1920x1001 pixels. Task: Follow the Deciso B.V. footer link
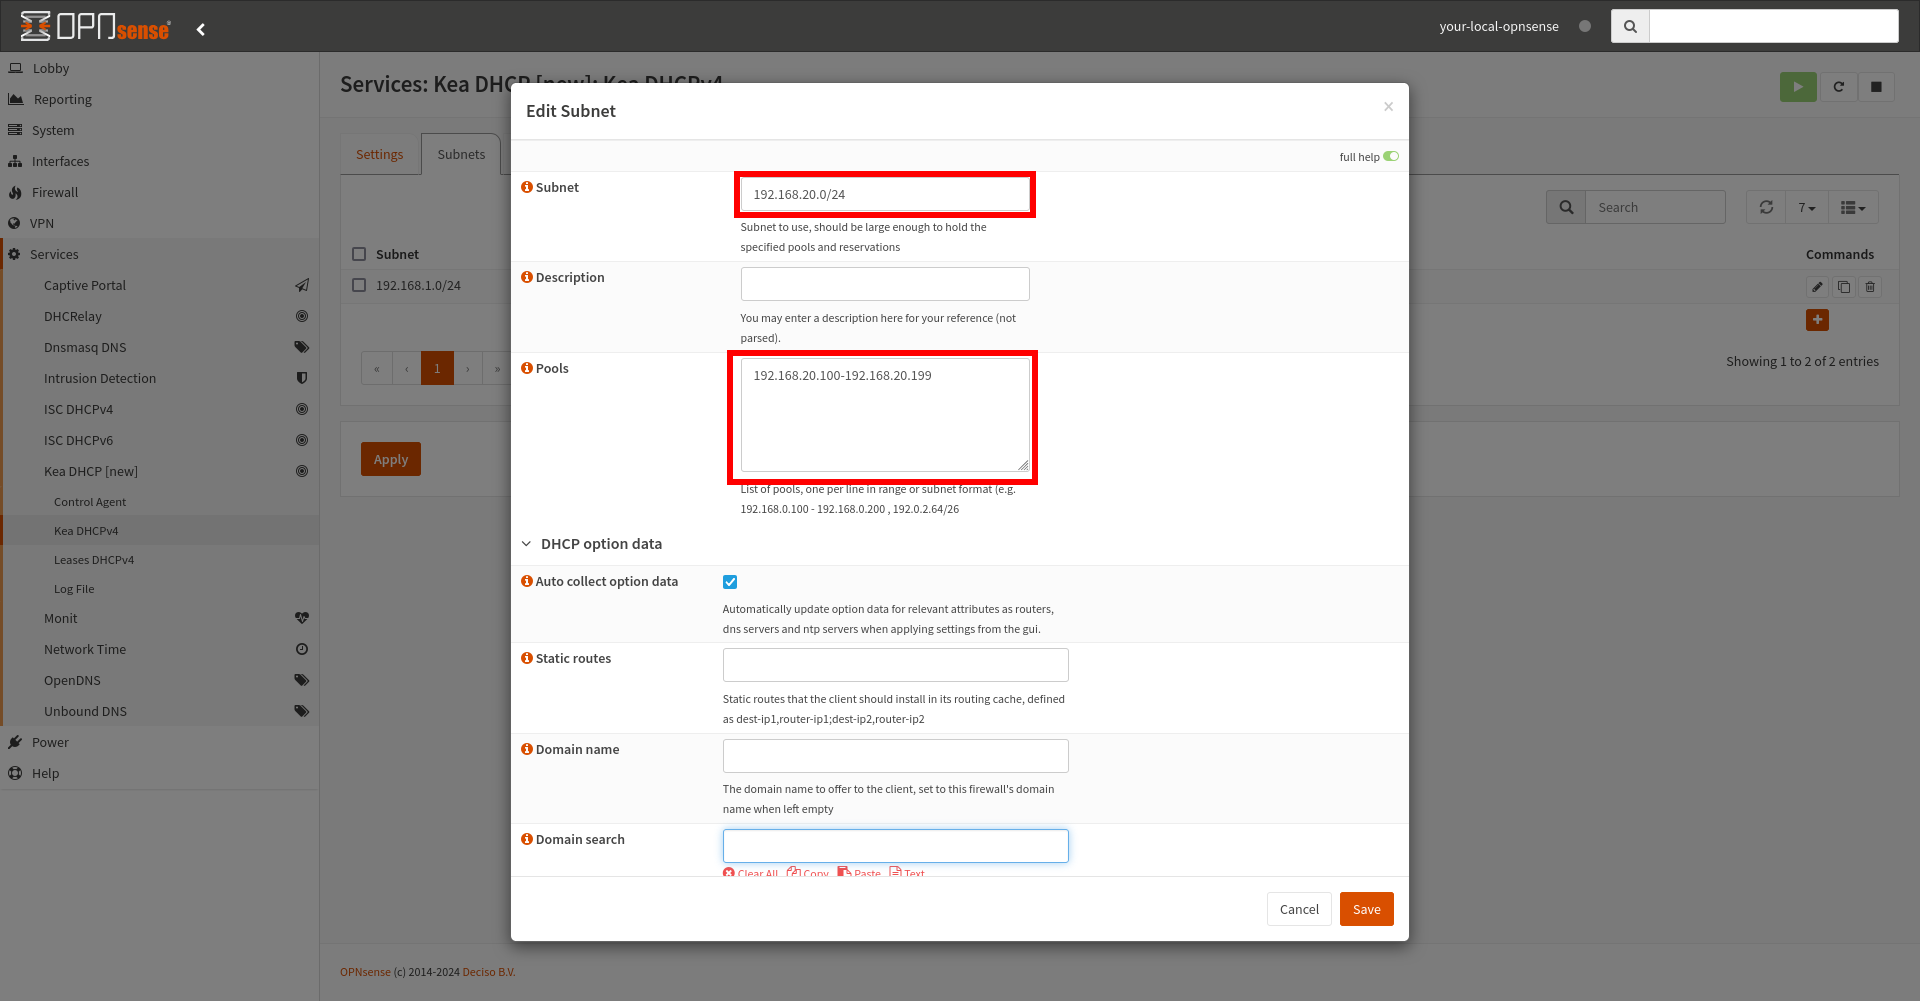tap(489, 972)
